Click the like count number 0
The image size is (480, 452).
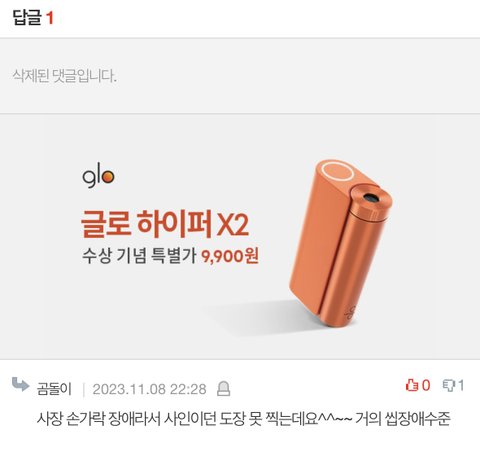426,386
